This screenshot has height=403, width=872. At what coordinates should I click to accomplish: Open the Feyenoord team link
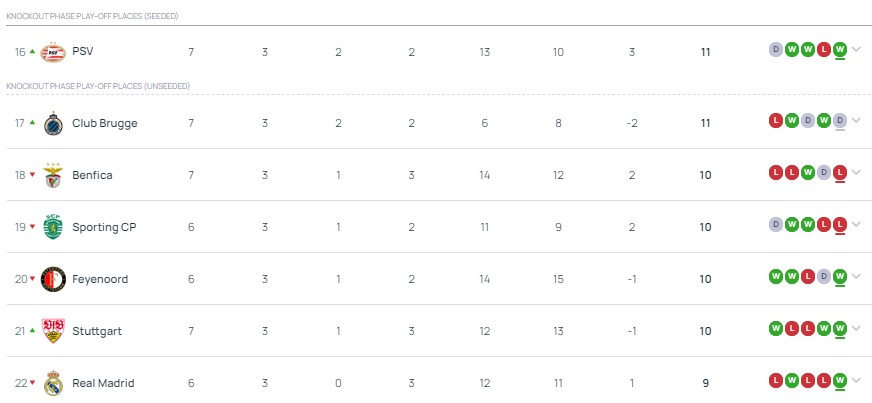pos(100,279)
